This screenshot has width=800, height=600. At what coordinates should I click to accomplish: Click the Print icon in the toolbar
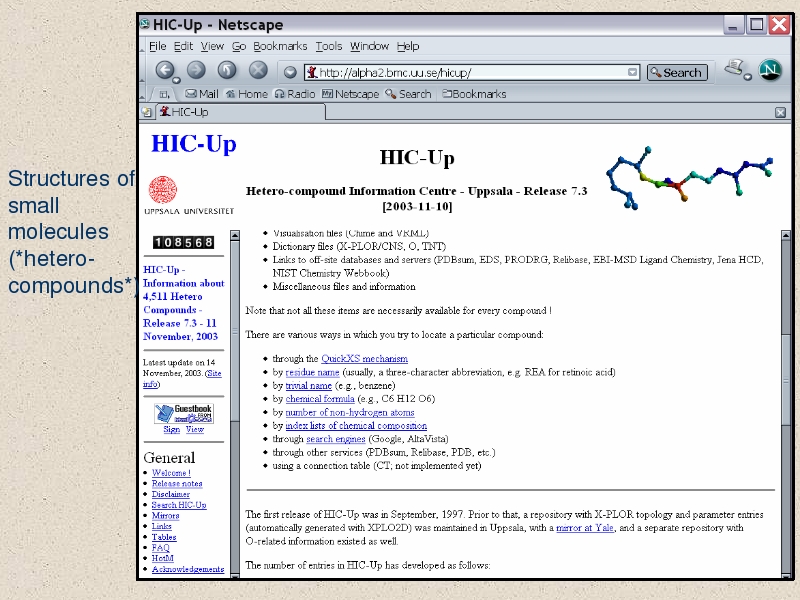pos(734,68)
